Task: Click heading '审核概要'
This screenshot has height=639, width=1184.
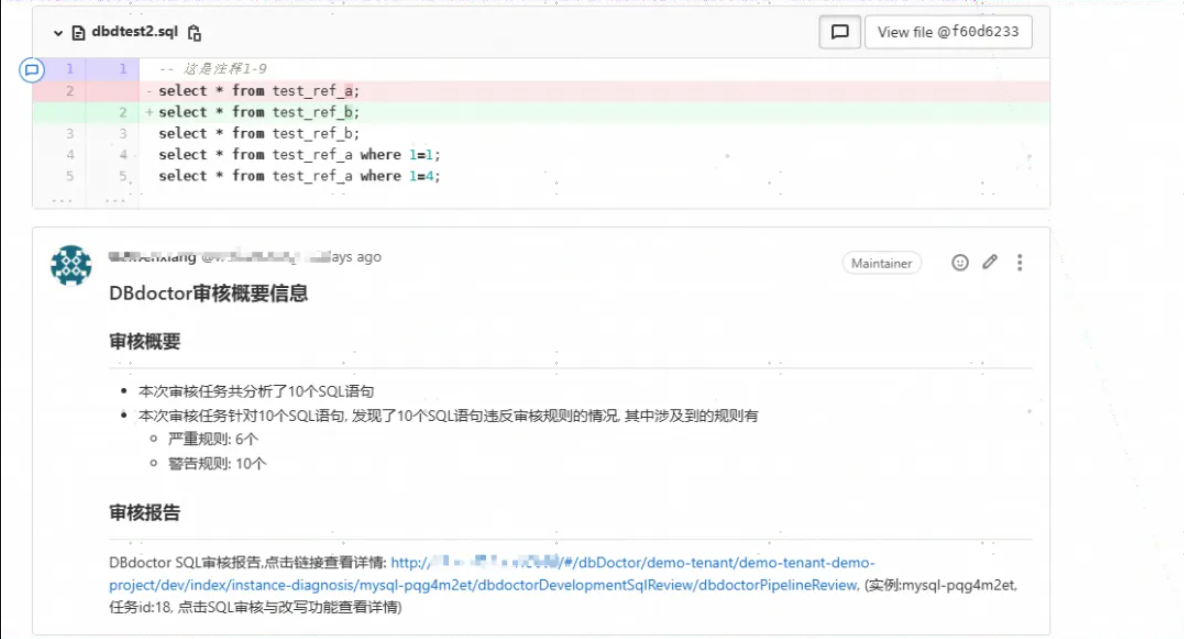Action: pos(144,341)
